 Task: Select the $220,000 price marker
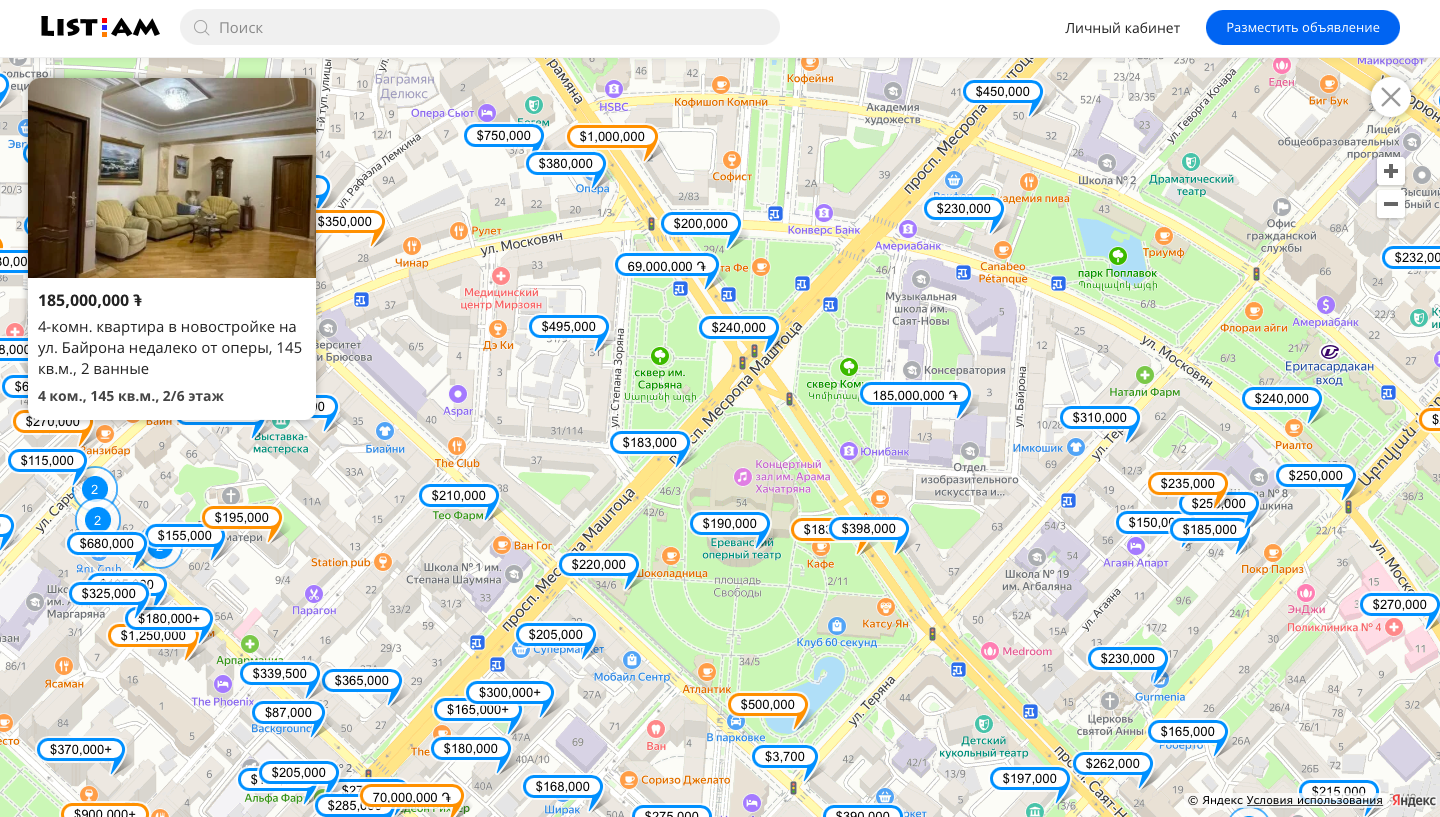coord(599,565)
